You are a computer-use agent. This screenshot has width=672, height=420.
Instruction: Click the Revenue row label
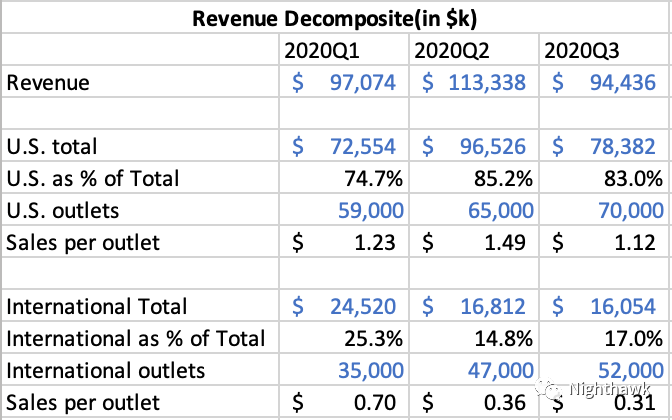click(48, 82)
